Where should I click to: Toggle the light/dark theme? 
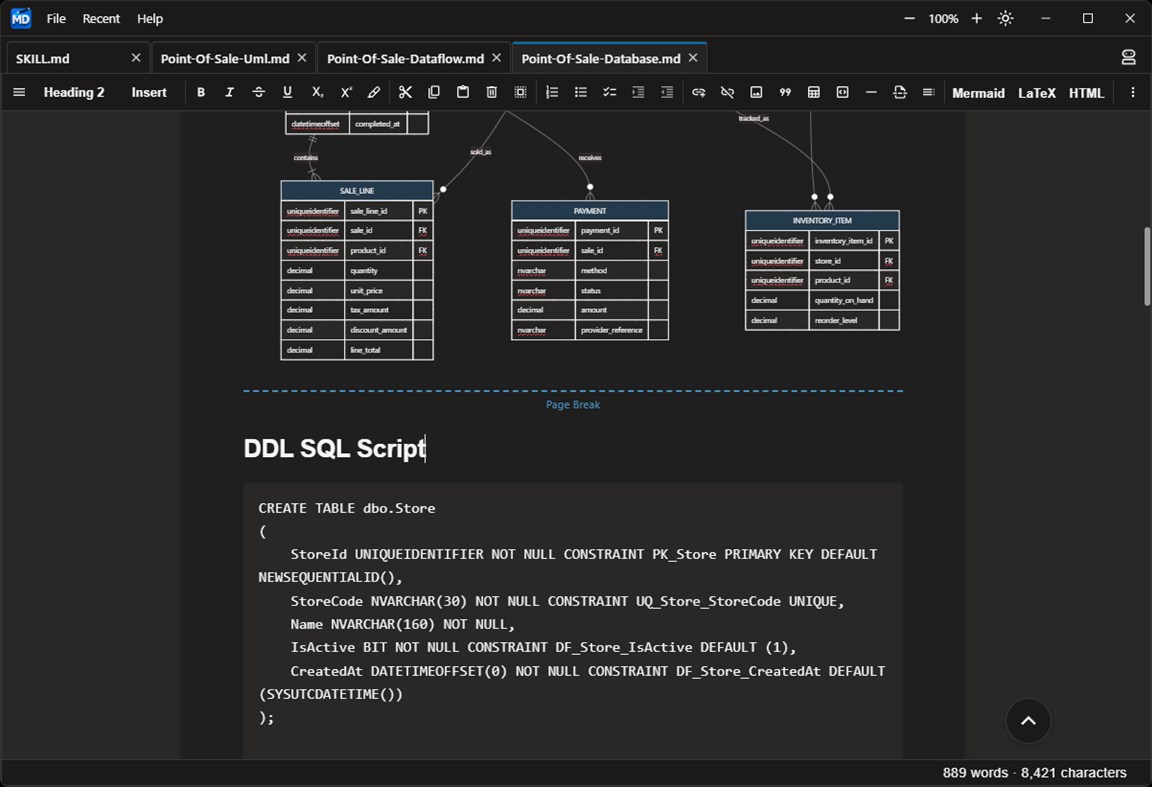pyautogui.click(x=1005, y=18)
